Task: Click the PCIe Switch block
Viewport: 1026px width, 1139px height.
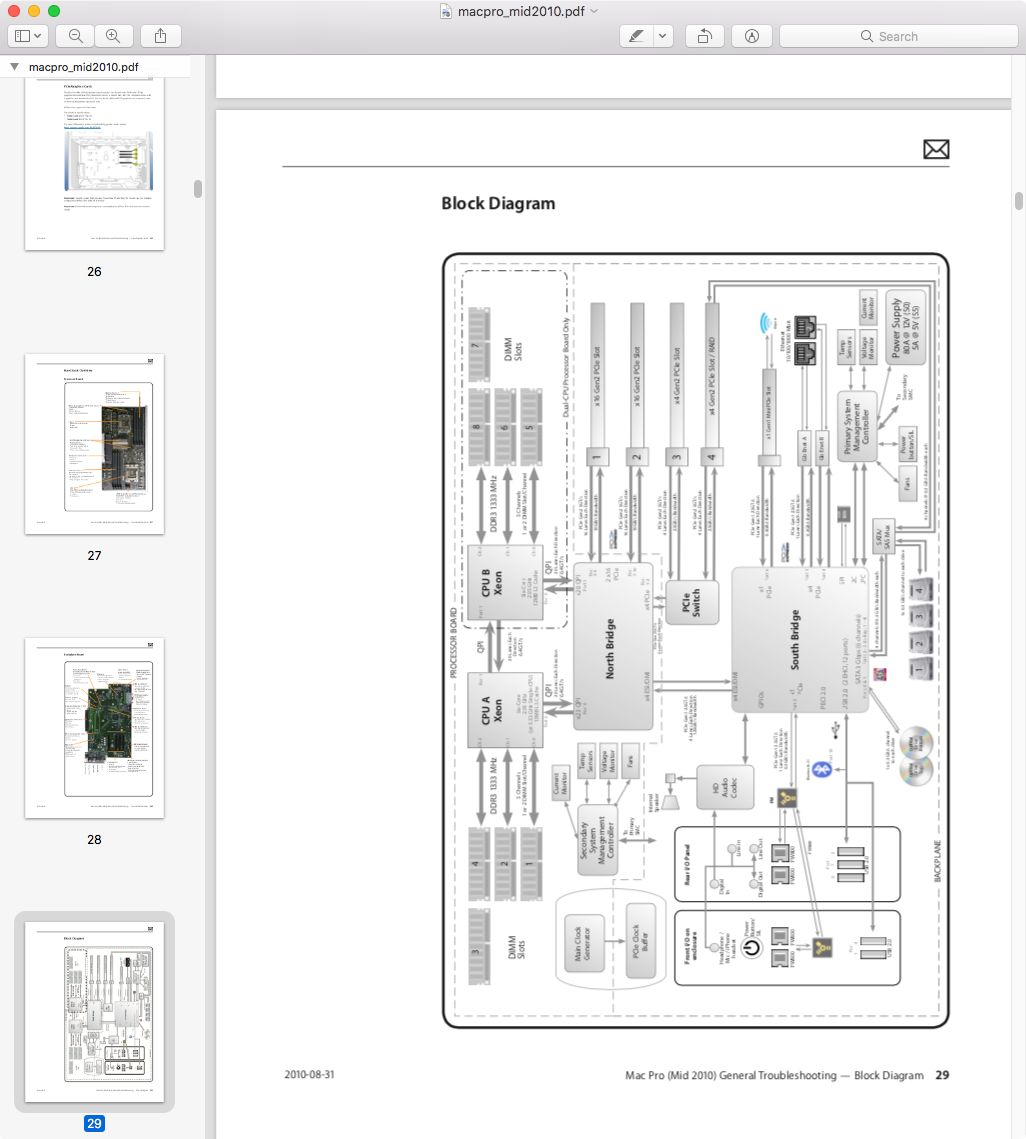Action: [x=692, y=602]
